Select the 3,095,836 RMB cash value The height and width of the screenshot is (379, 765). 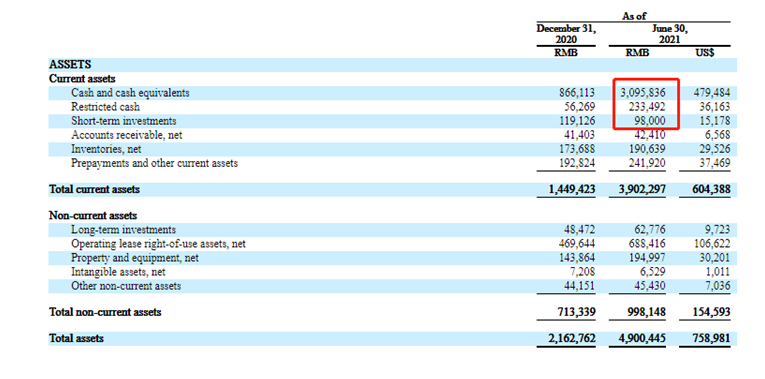pos(643,93)
